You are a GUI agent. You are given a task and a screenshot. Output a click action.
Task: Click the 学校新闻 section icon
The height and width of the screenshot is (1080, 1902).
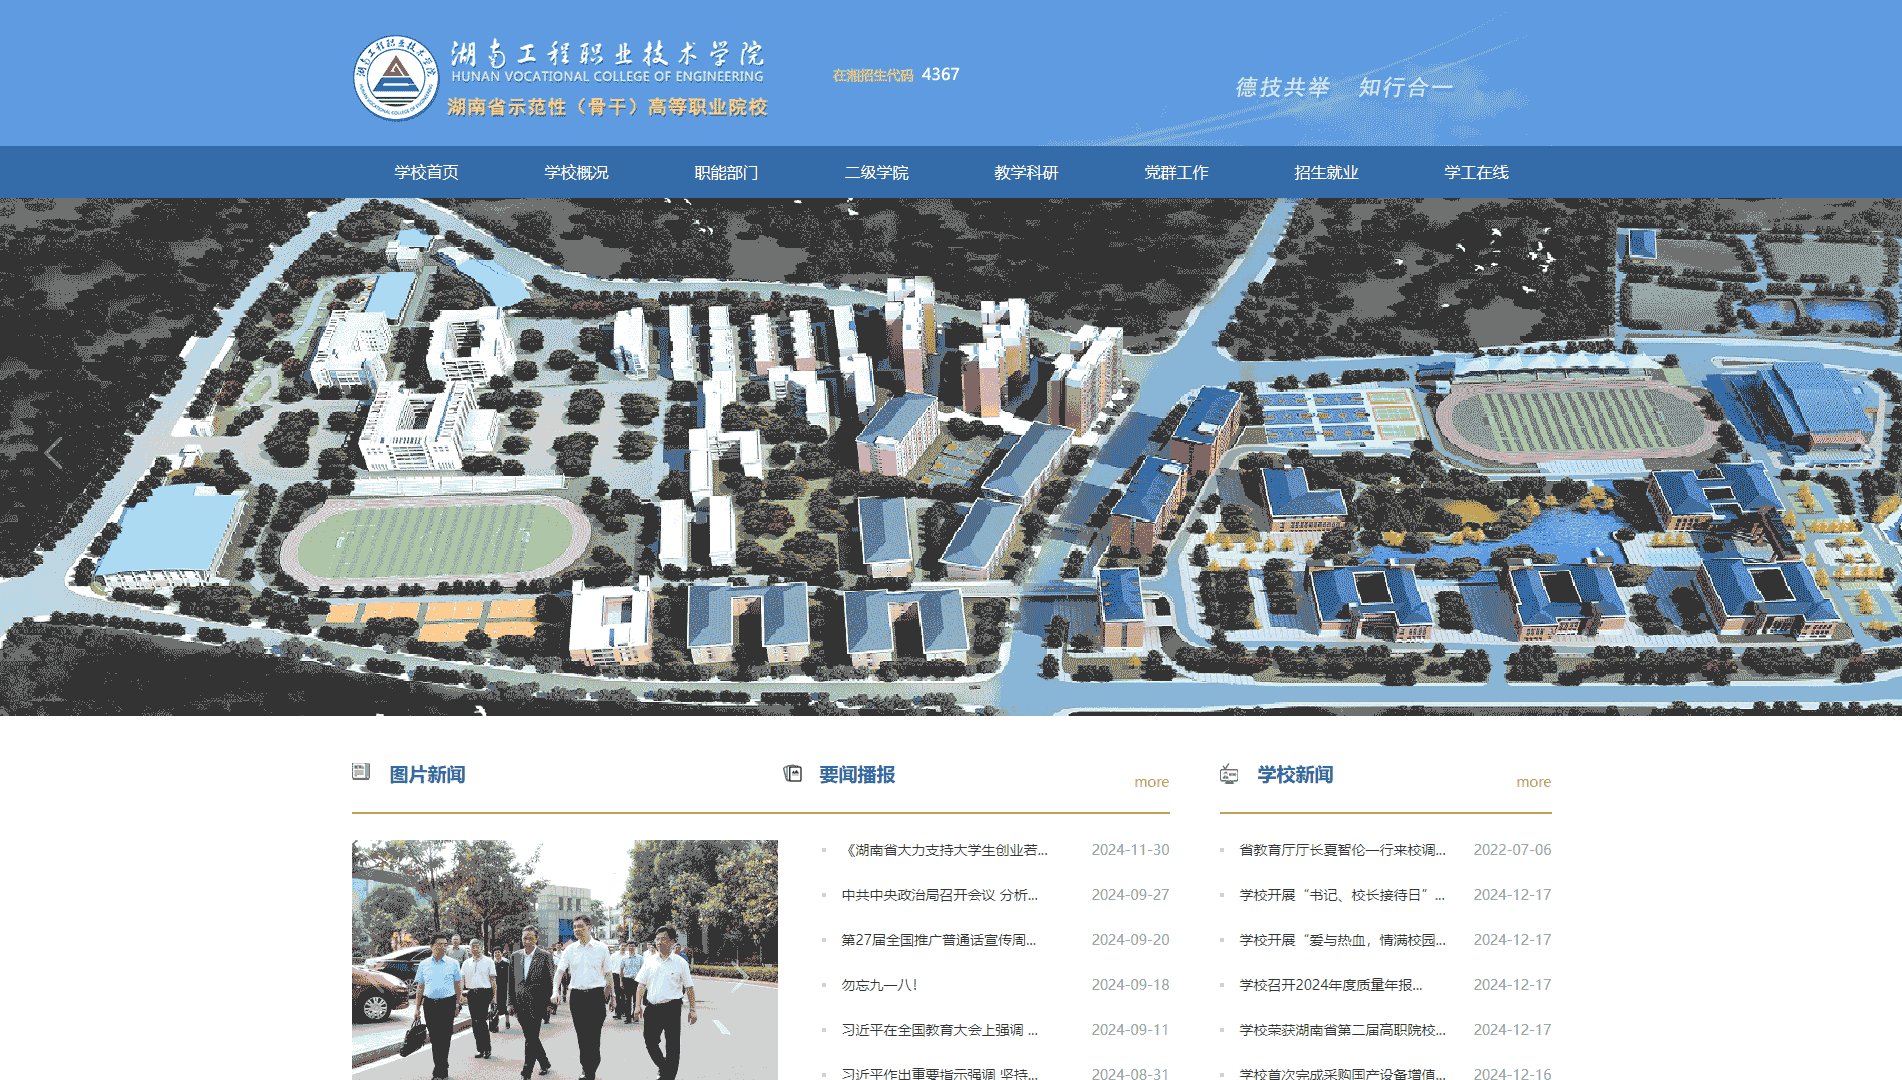(x=1229, y=773)
